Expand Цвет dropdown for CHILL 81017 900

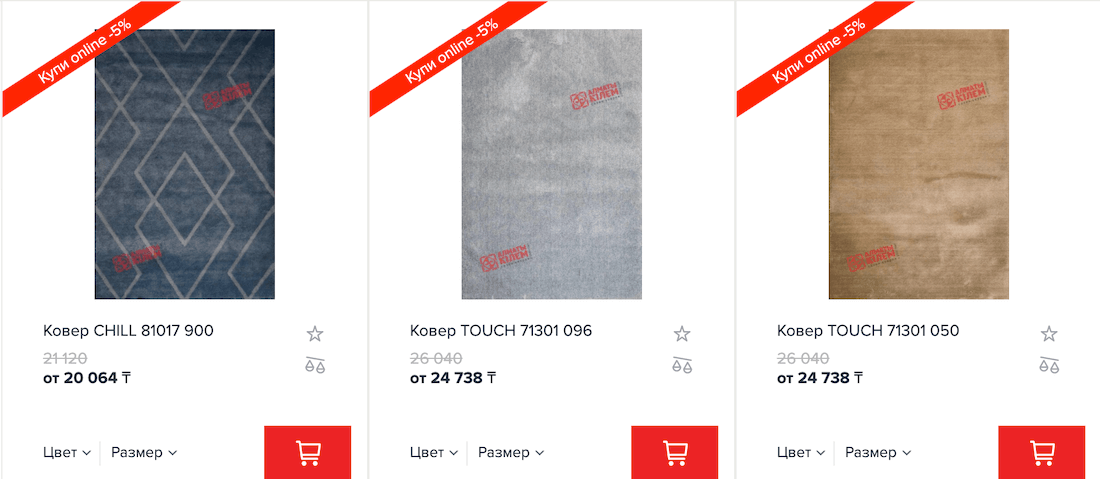pyautogui.click(x=67, y=452)
